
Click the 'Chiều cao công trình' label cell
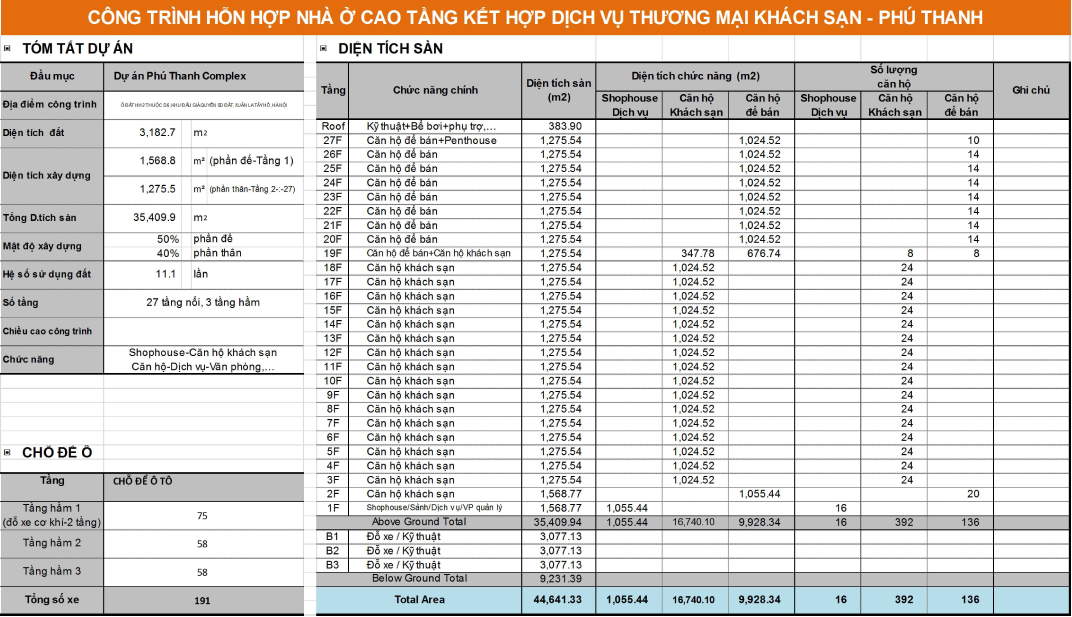pos(52,331)
